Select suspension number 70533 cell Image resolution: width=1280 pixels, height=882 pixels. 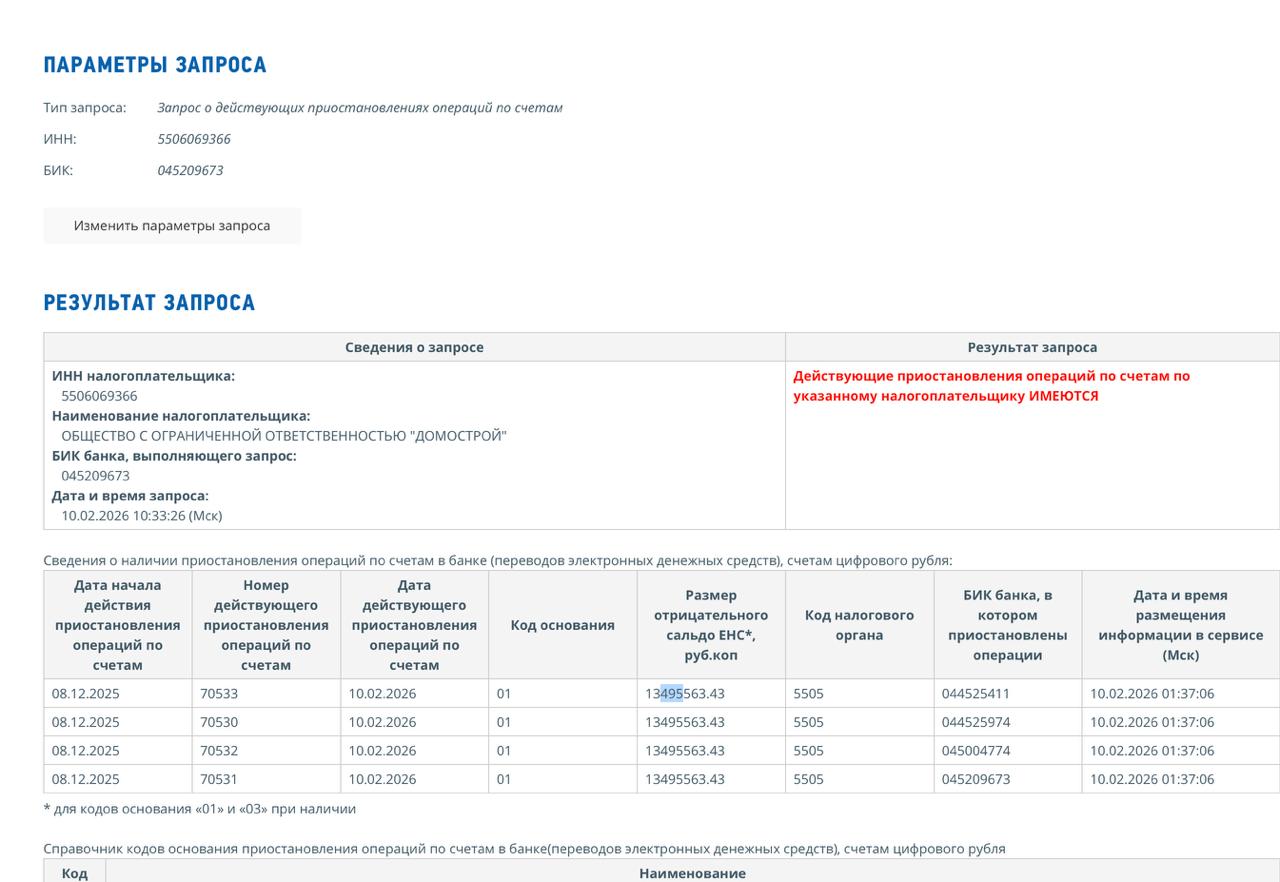[x=219, y=694]
